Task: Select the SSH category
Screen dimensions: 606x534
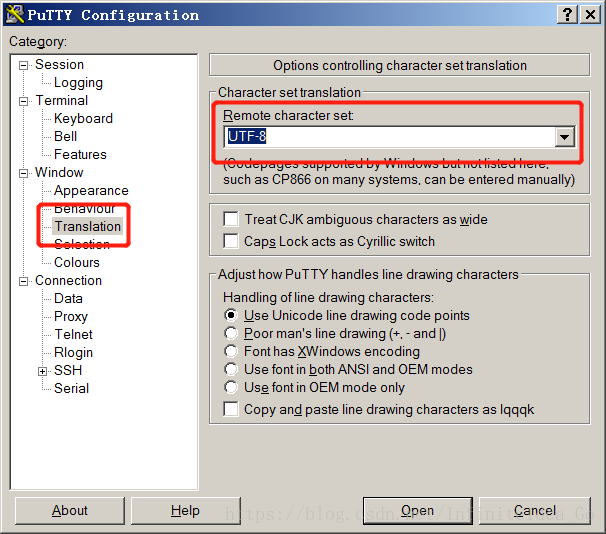Action: pyautogui.click(x=68, y=370)
